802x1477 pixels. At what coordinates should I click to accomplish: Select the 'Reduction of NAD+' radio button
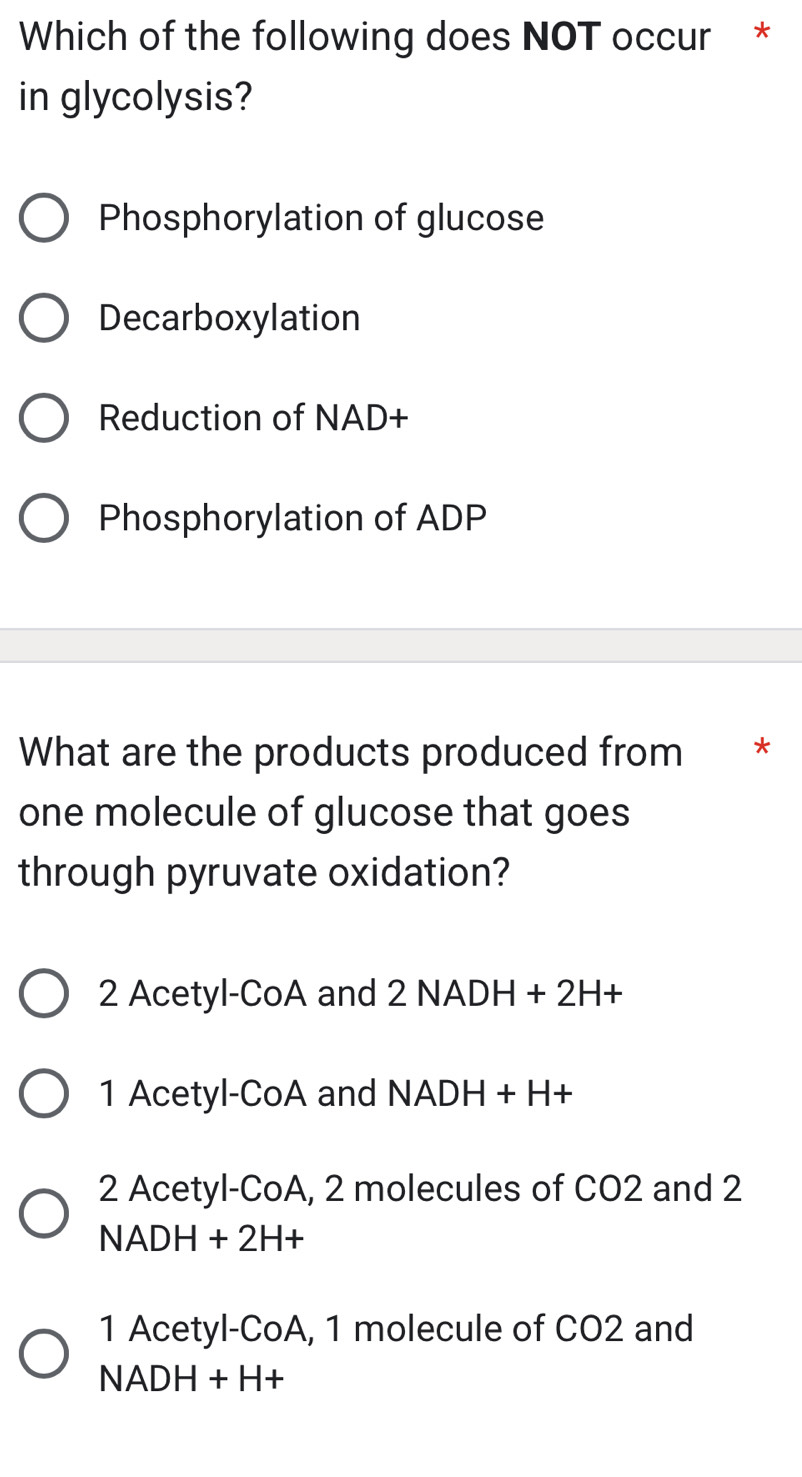(x=43, y=417)
